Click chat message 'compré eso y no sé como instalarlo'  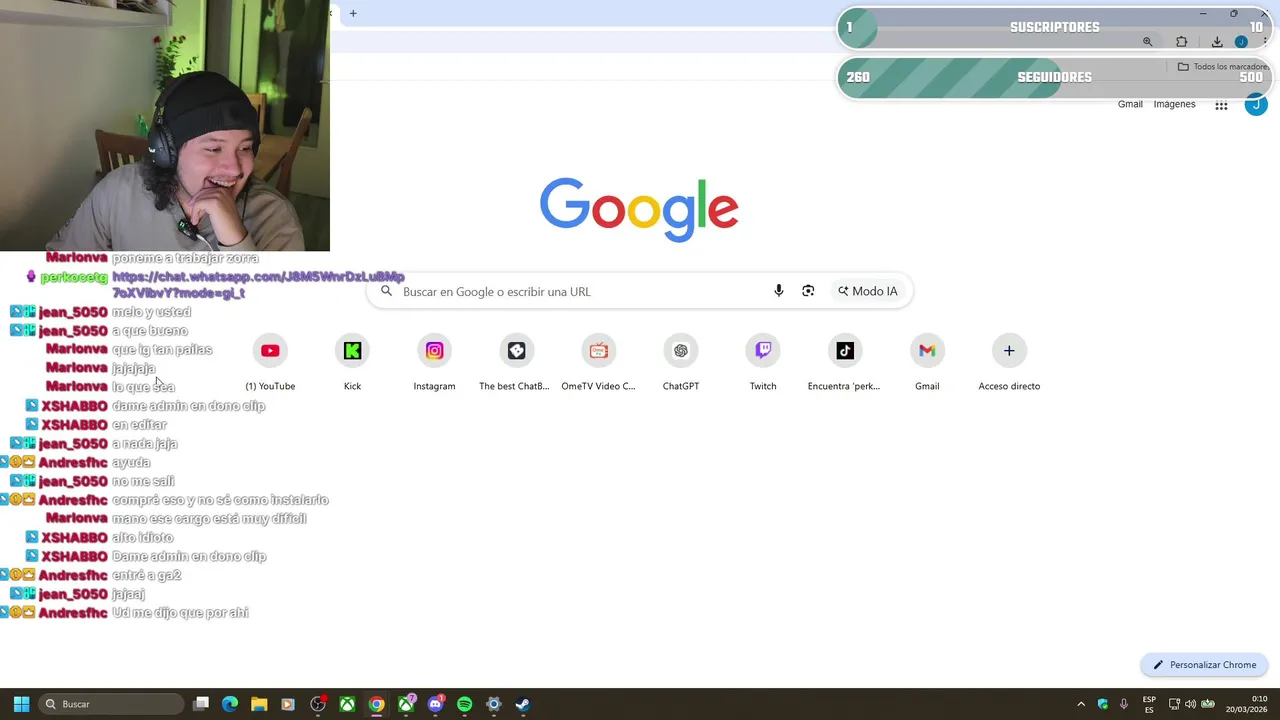pyautogui.click(x=220, y=500)
